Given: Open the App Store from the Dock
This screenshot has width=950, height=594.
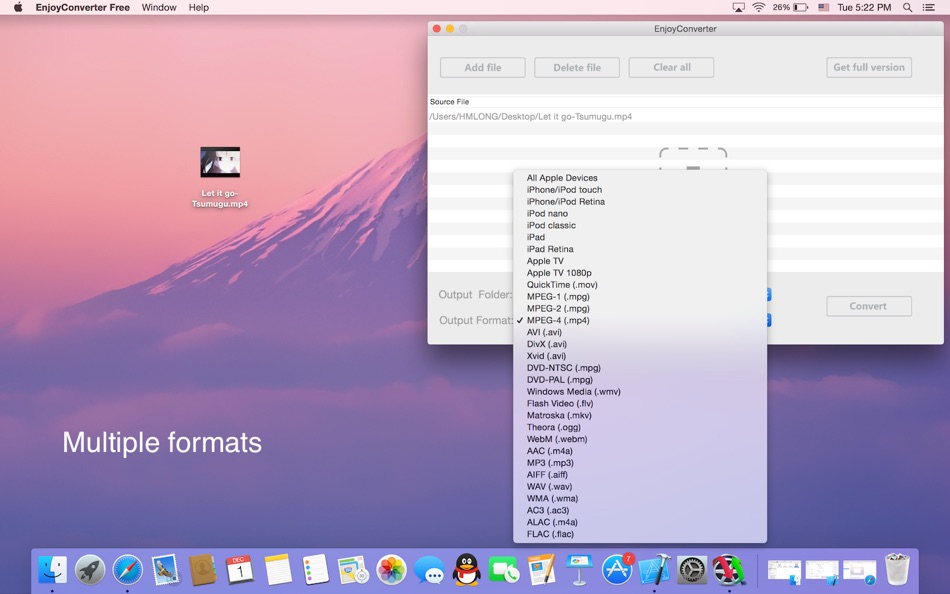Looking at the screenshot, I should pos(615,572).
